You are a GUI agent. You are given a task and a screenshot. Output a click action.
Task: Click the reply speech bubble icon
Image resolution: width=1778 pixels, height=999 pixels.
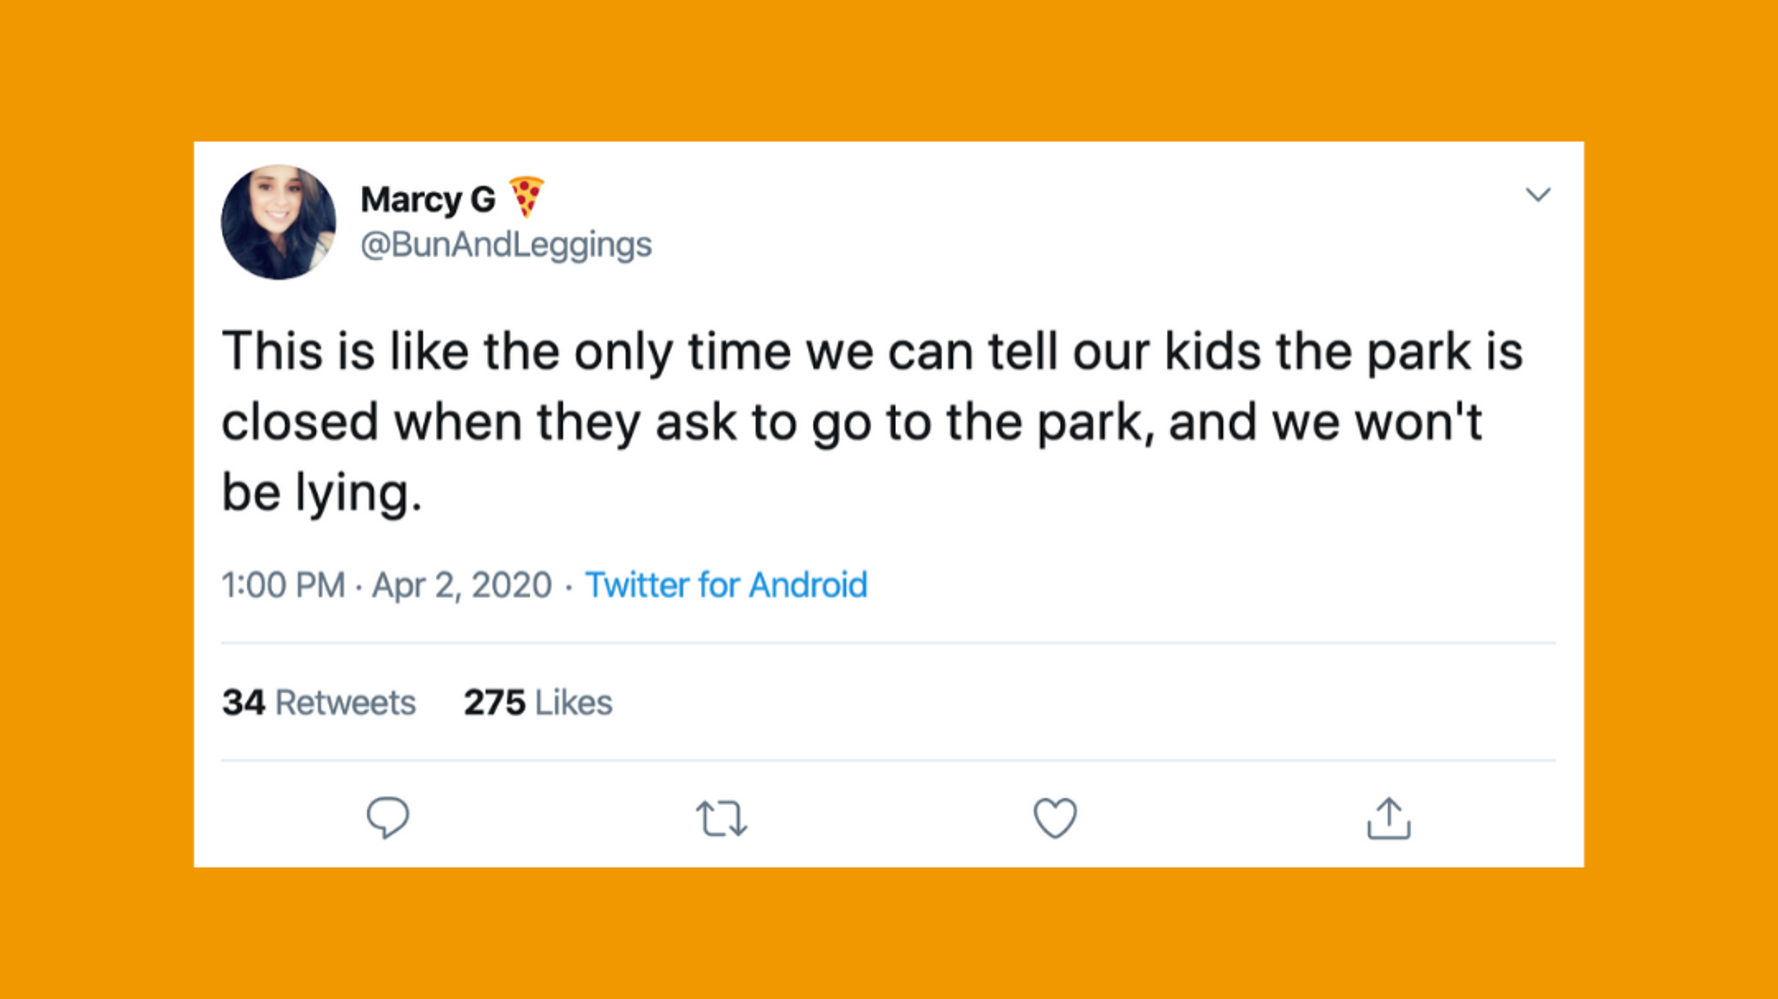coord(387,818)
